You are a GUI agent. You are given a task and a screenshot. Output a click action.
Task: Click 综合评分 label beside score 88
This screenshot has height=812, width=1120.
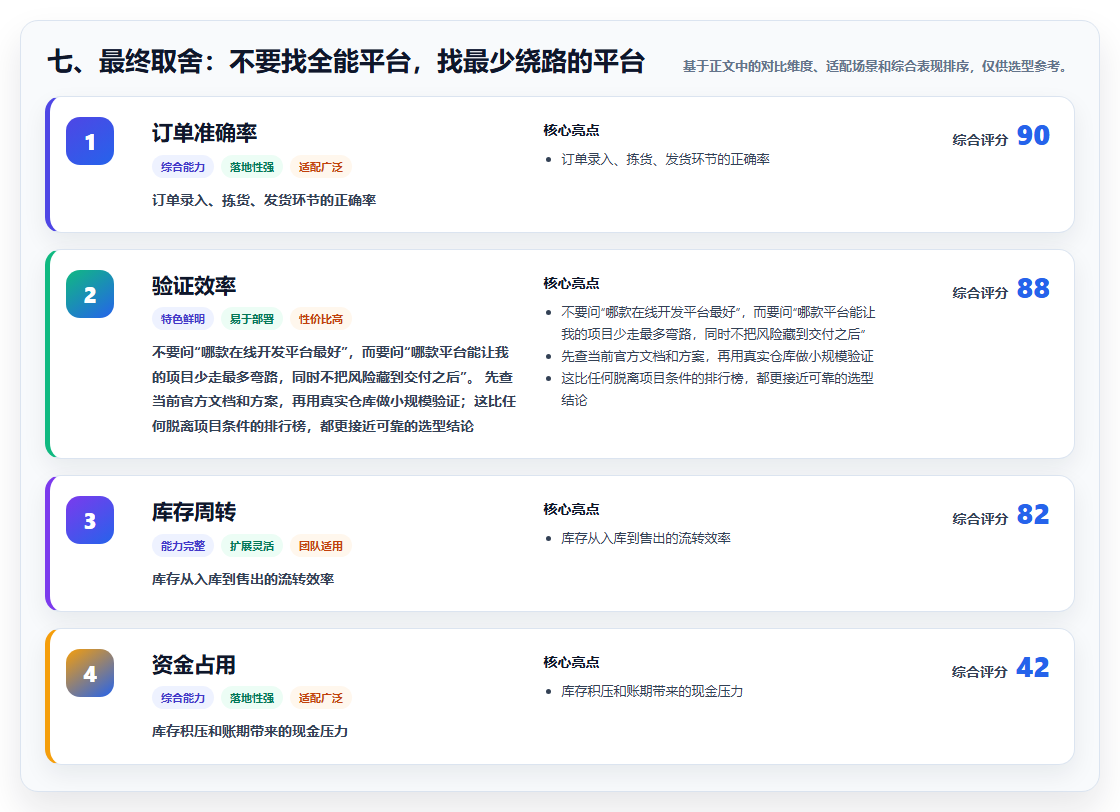pyautogui.click(x=980, y=293)
